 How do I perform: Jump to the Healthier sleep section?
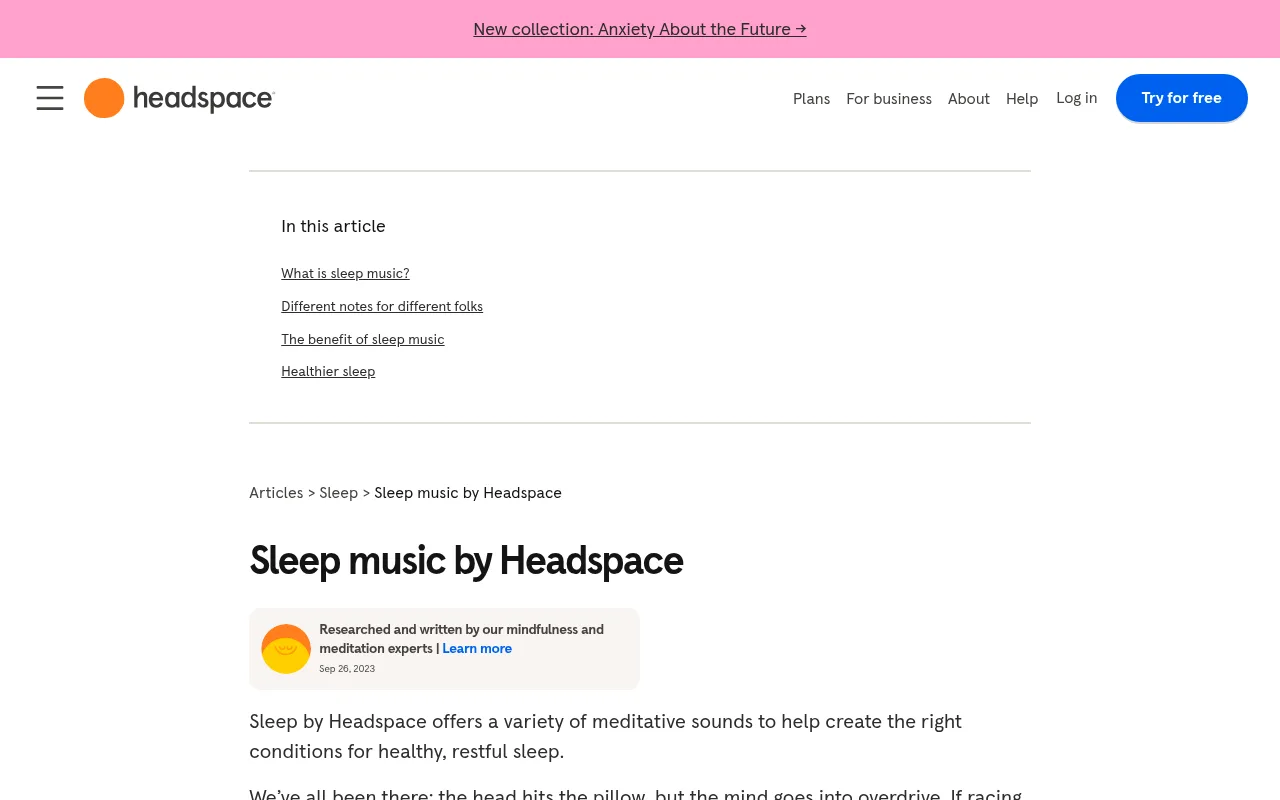tap(328, 372)
